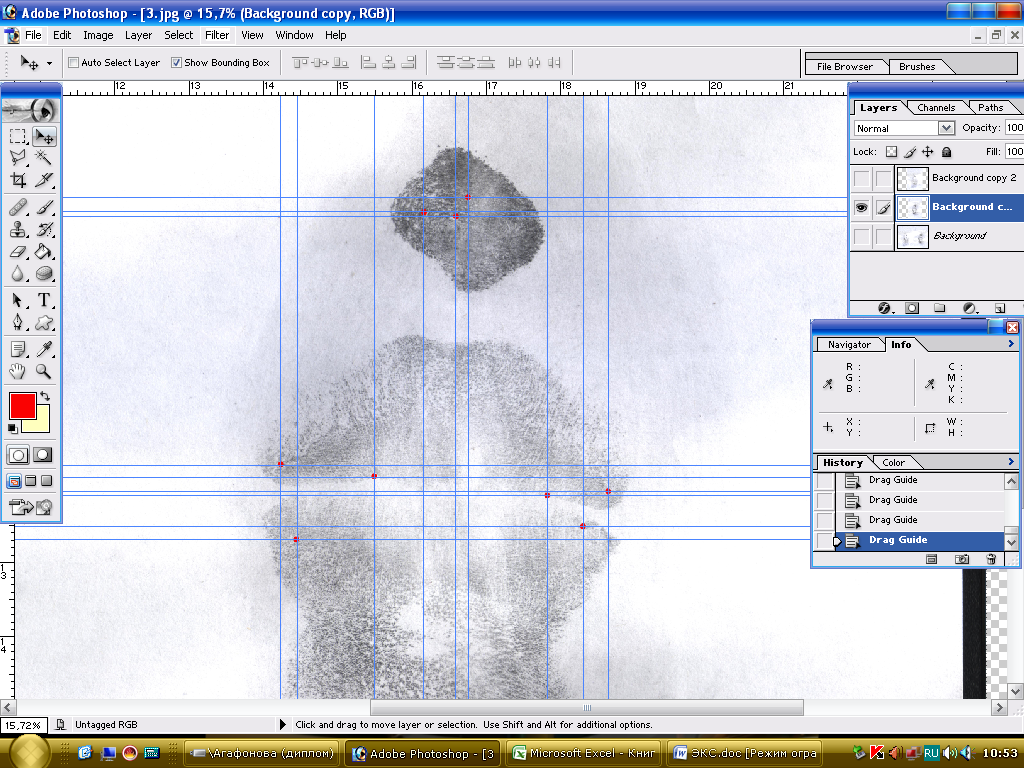
Task: Select the Hand tool
Action: coord(18,371)
